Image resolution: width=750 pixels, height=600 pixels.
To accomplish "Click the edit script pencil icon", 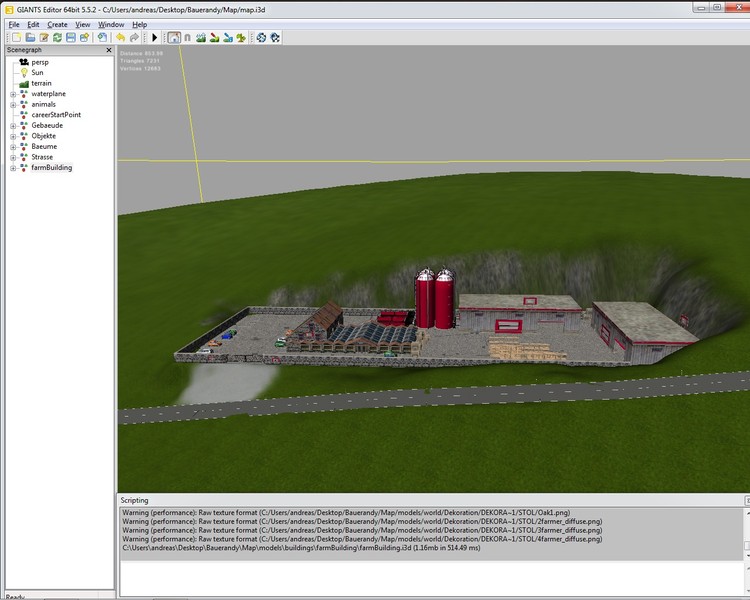I will (44, 37).
